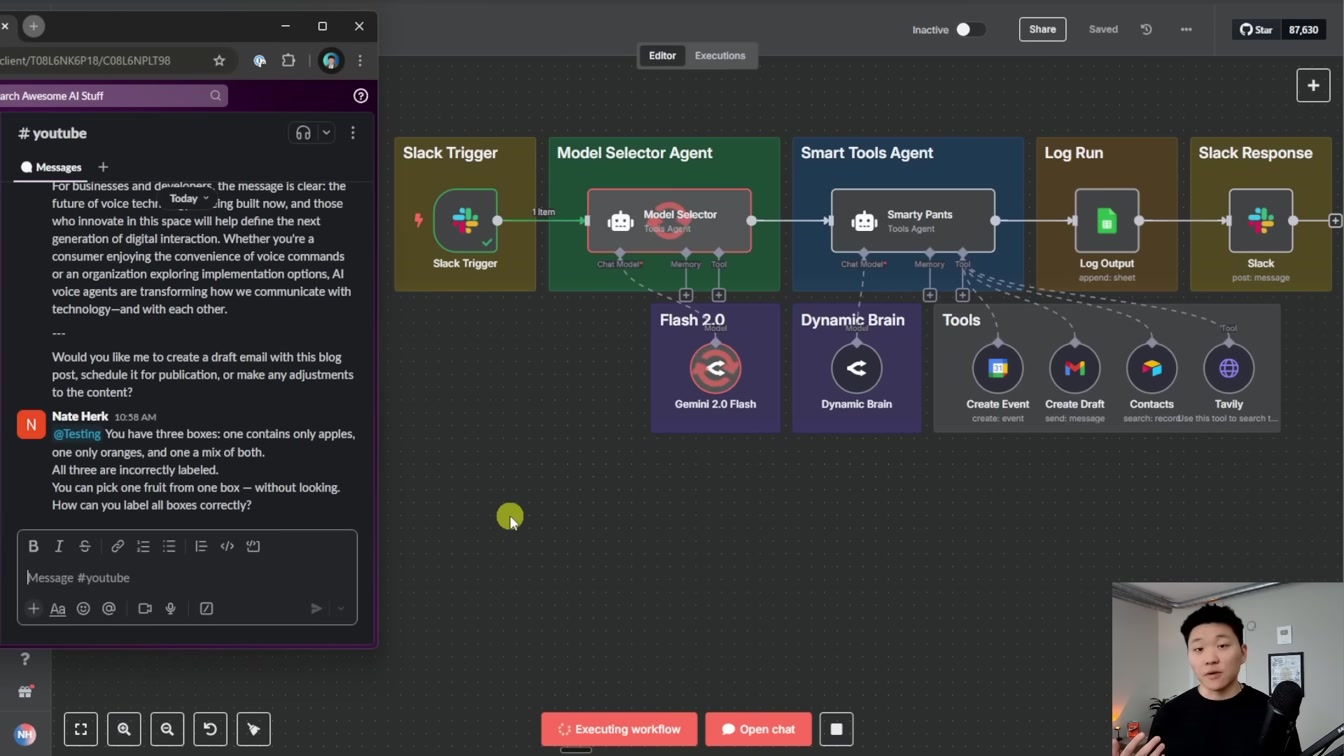The image size is (1344, 756).
Task: Open the Today date jump dropdown
Action: [189, 199]
